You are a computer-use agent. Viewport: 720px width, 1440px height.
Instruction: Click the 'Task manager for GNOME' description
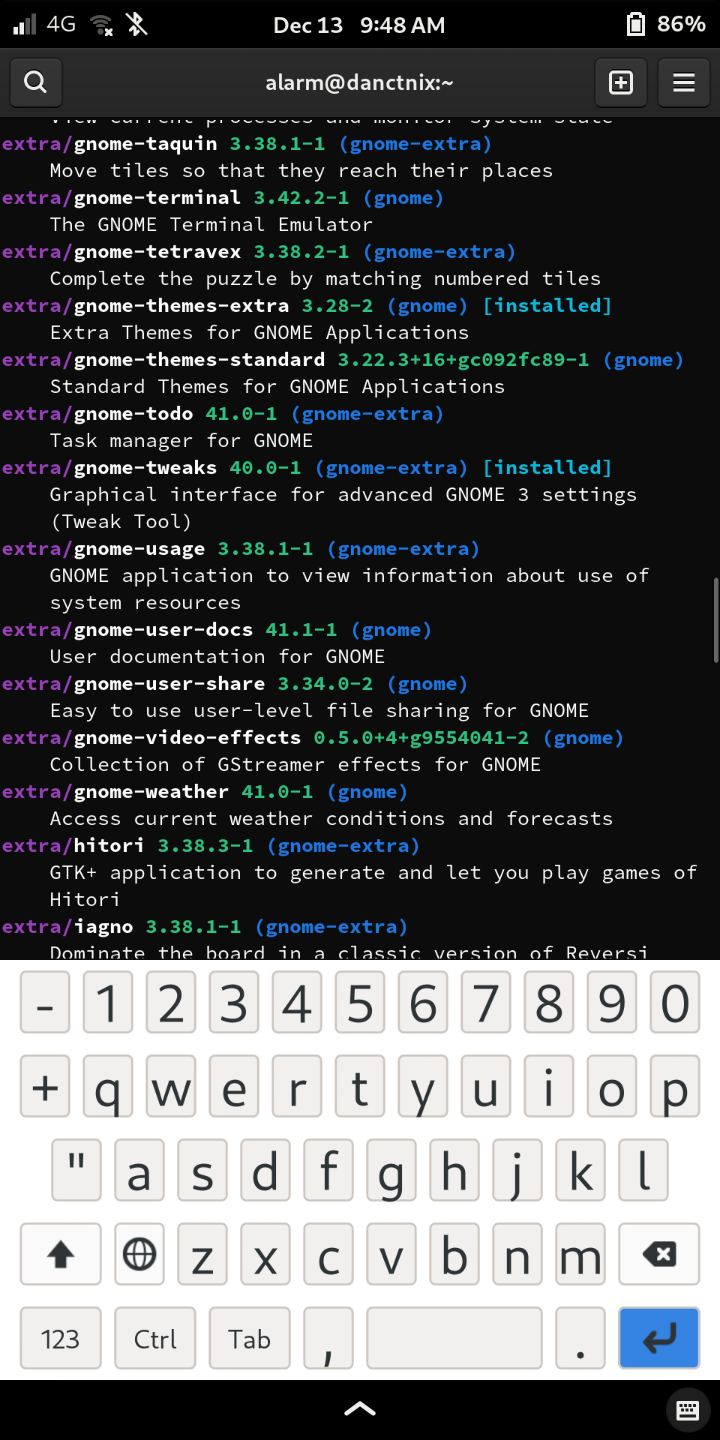point(181,441)
